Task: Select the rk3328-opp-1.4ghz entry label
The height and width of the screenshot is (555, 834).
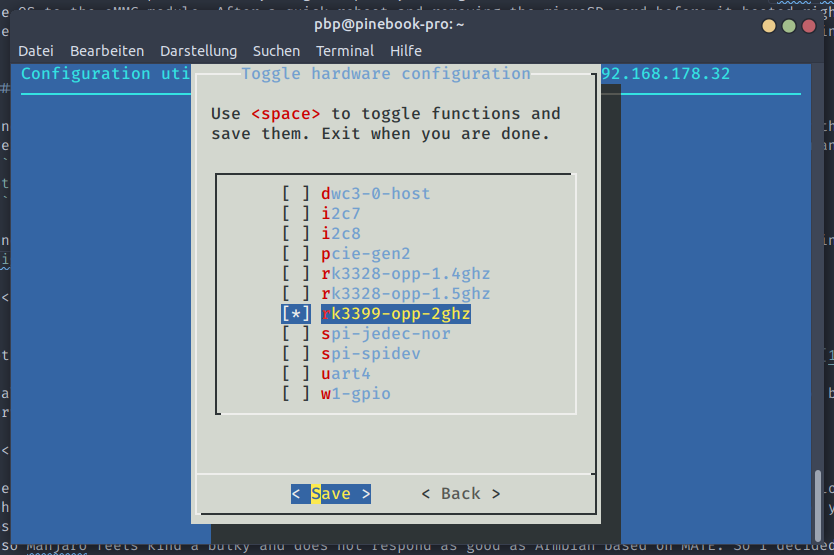Action: point(405,274)
